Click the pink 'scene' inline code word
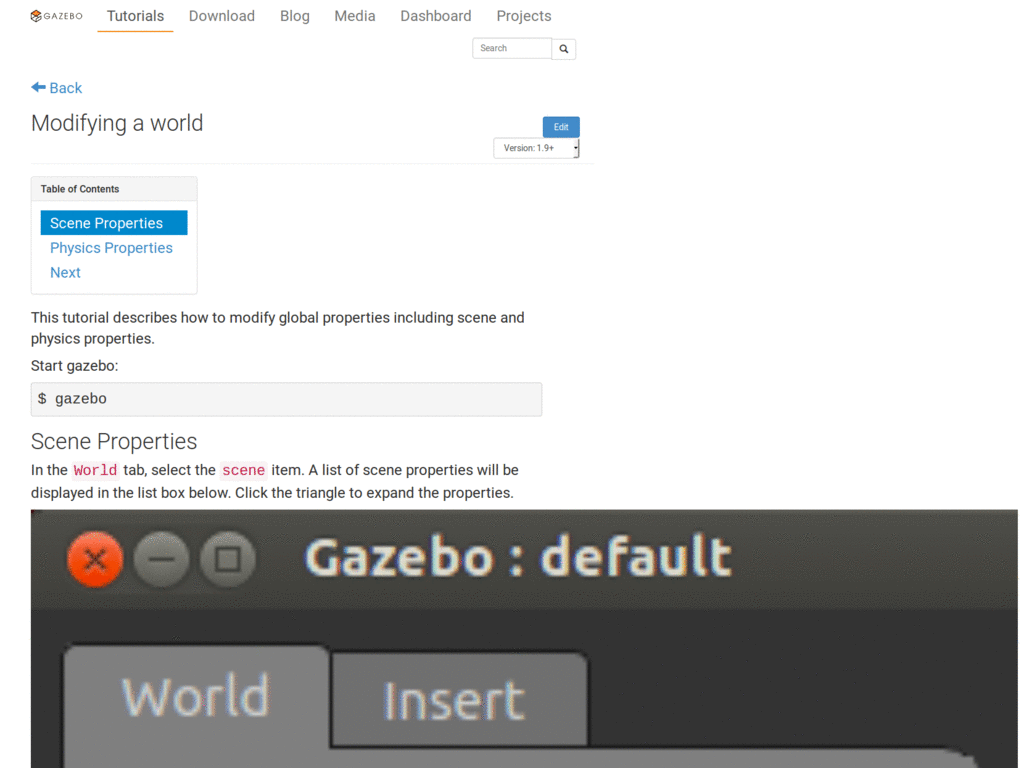The width and height of the screenshot is (1024, 768). point(243,470)
